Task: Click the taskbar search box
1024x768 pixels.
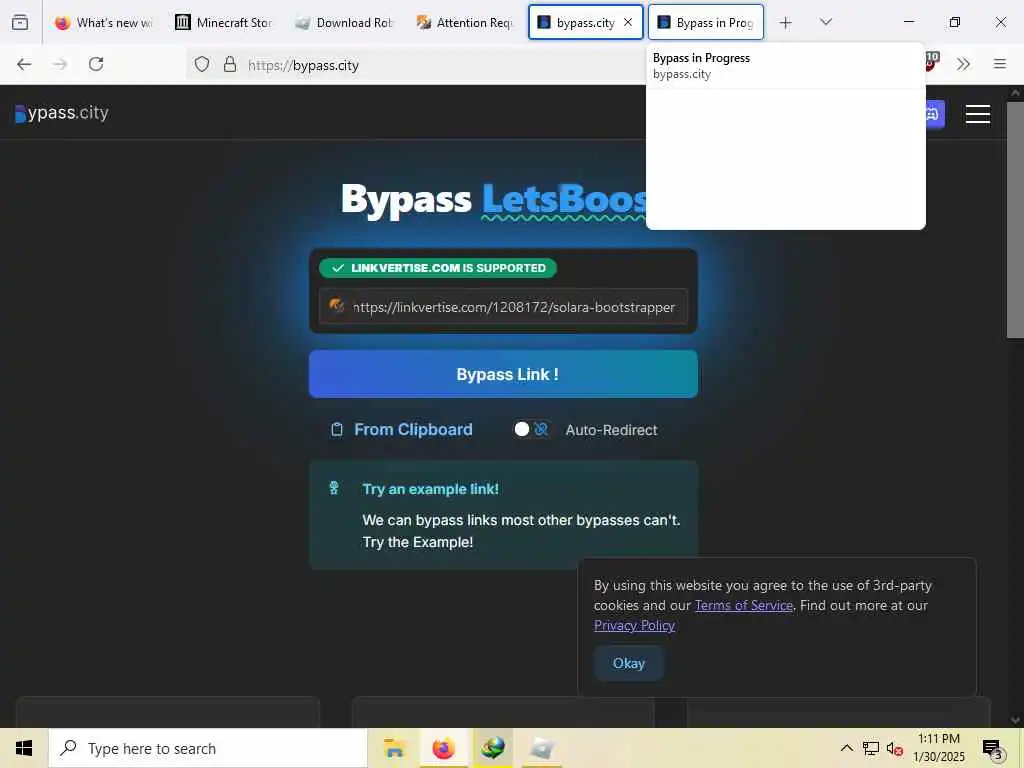Action: (x=208, y=748)
